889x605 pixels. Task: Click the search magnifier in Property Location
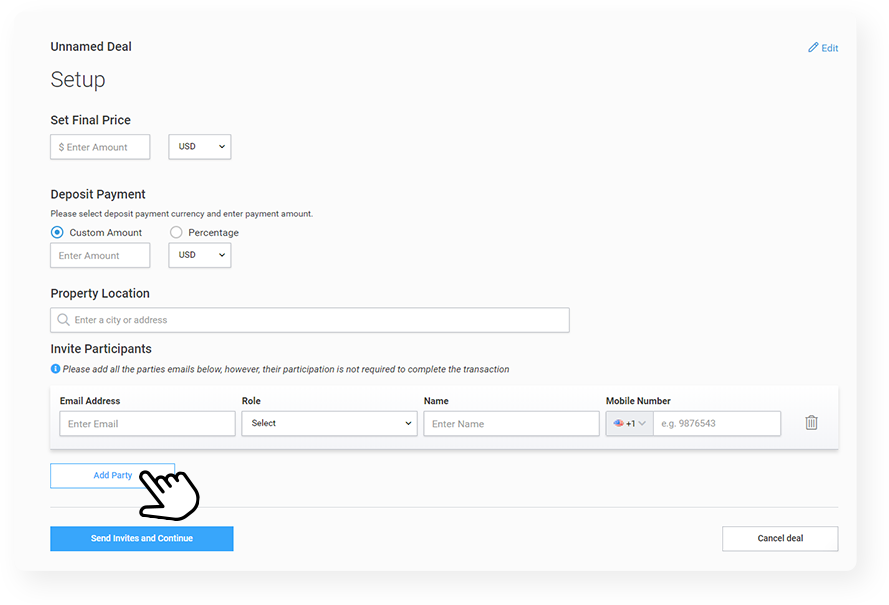click(x=64, y=320)
